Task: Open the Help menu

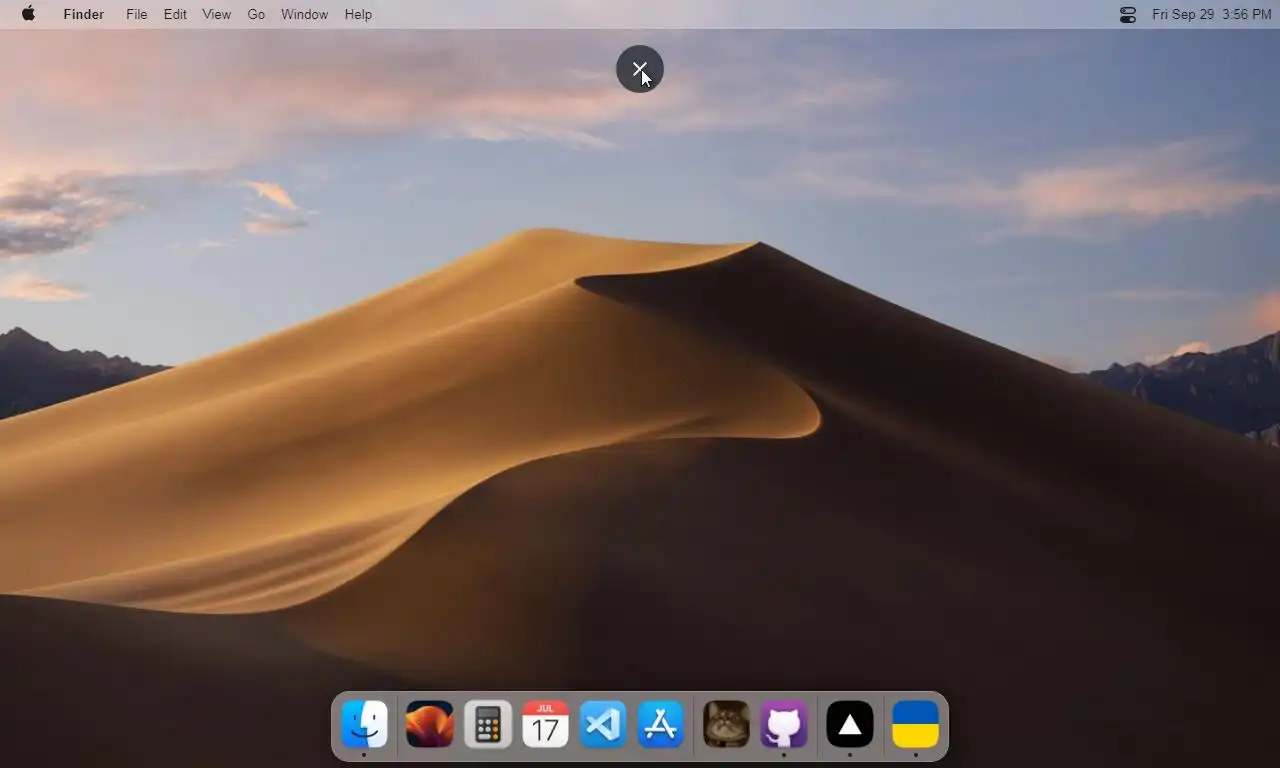Action: pos(358,14)
